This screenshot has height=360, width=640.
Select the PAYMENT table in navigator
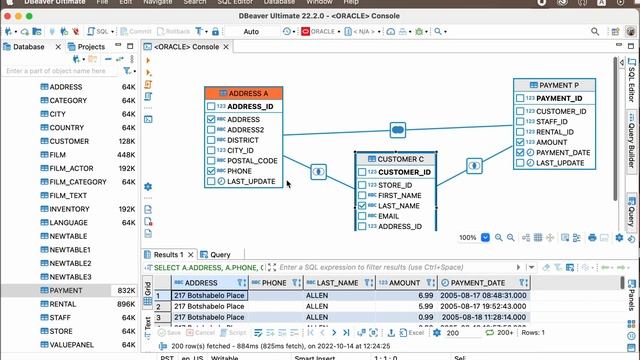point(66,290)
